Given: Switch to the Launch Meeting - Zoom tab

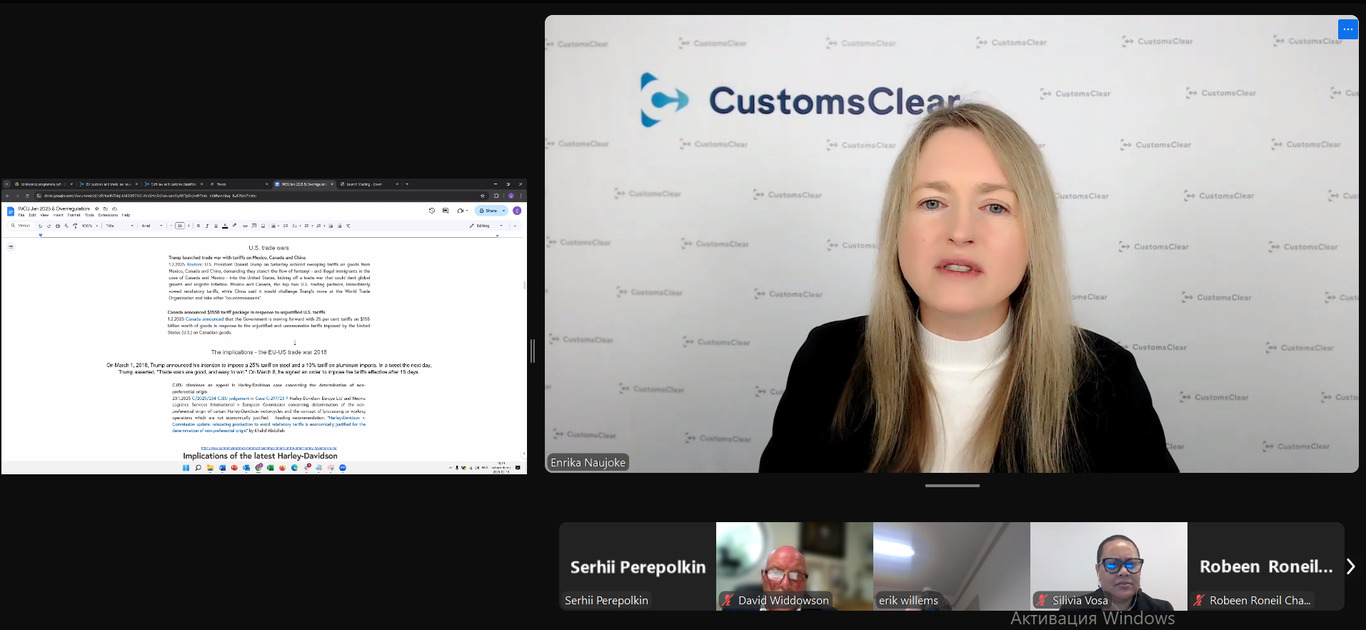Looking at the screenshot, I should pyautogui.click(x=370, y=184).
